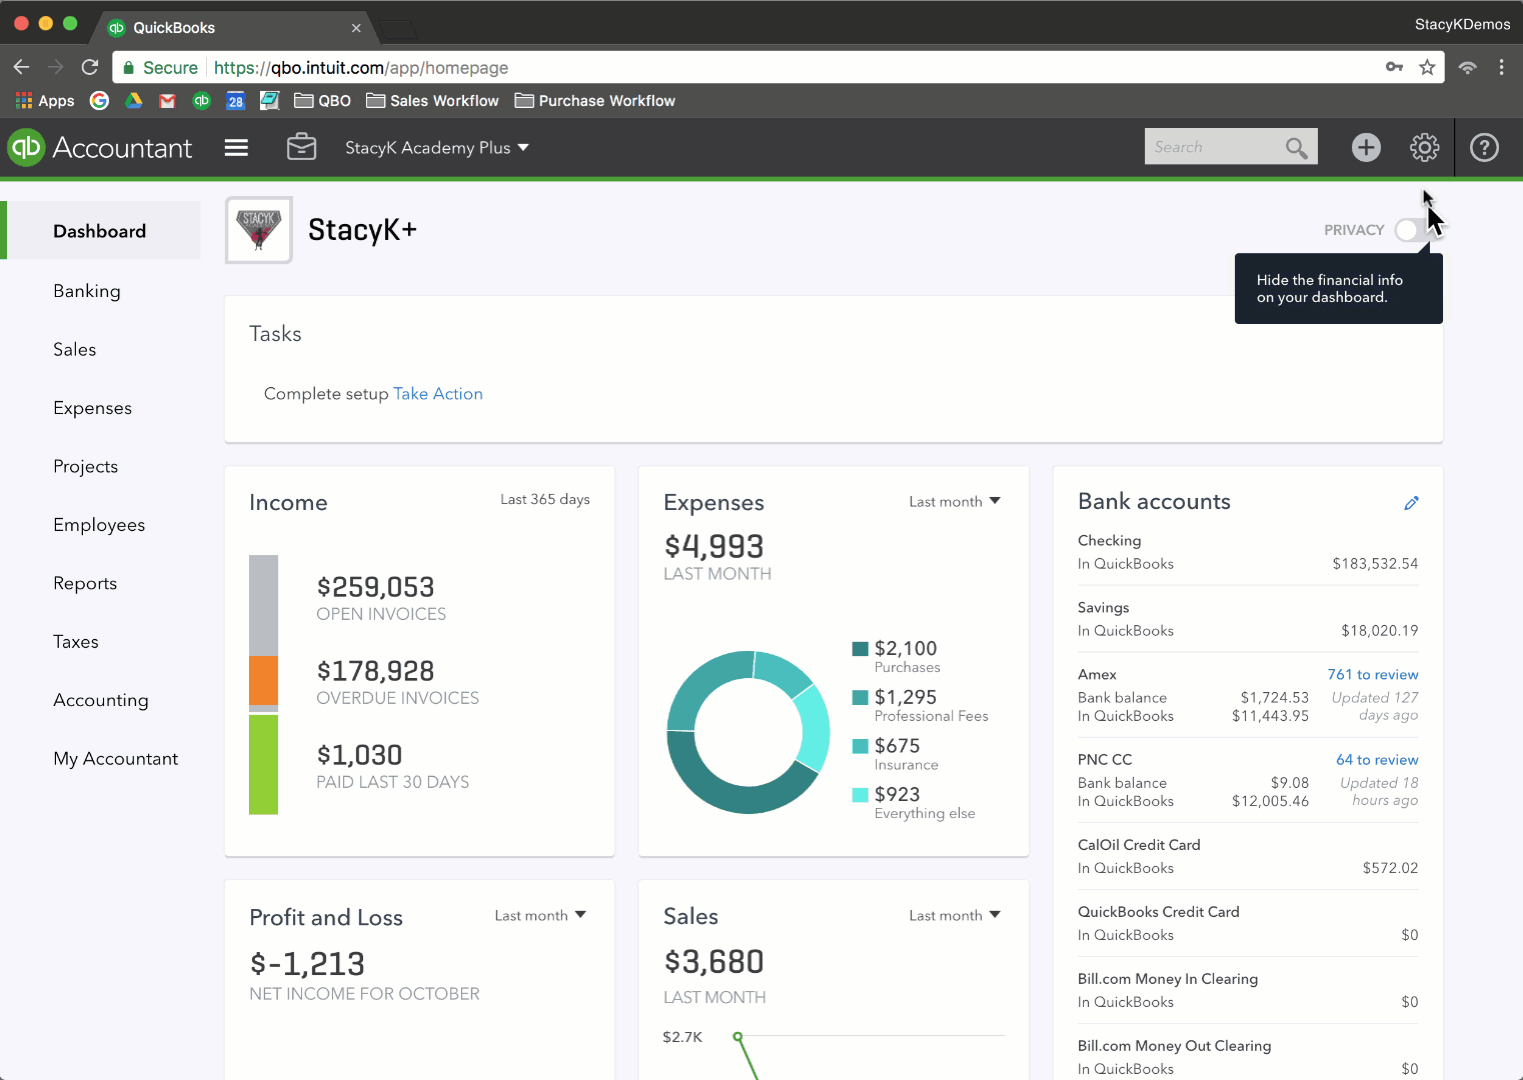Open the Accountant Tools briefcase icon

coord(301,147)
